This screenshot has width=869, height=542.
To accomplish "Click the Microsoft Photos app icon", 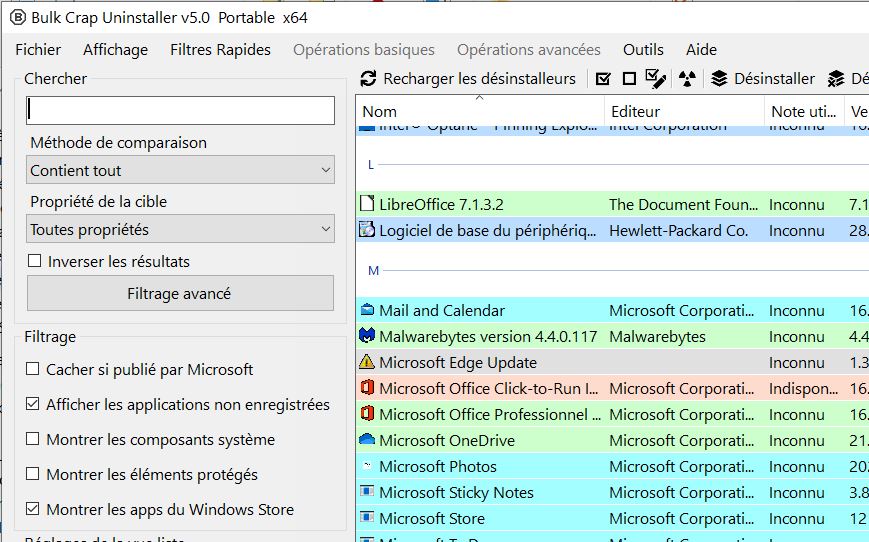I will [367, 466].
